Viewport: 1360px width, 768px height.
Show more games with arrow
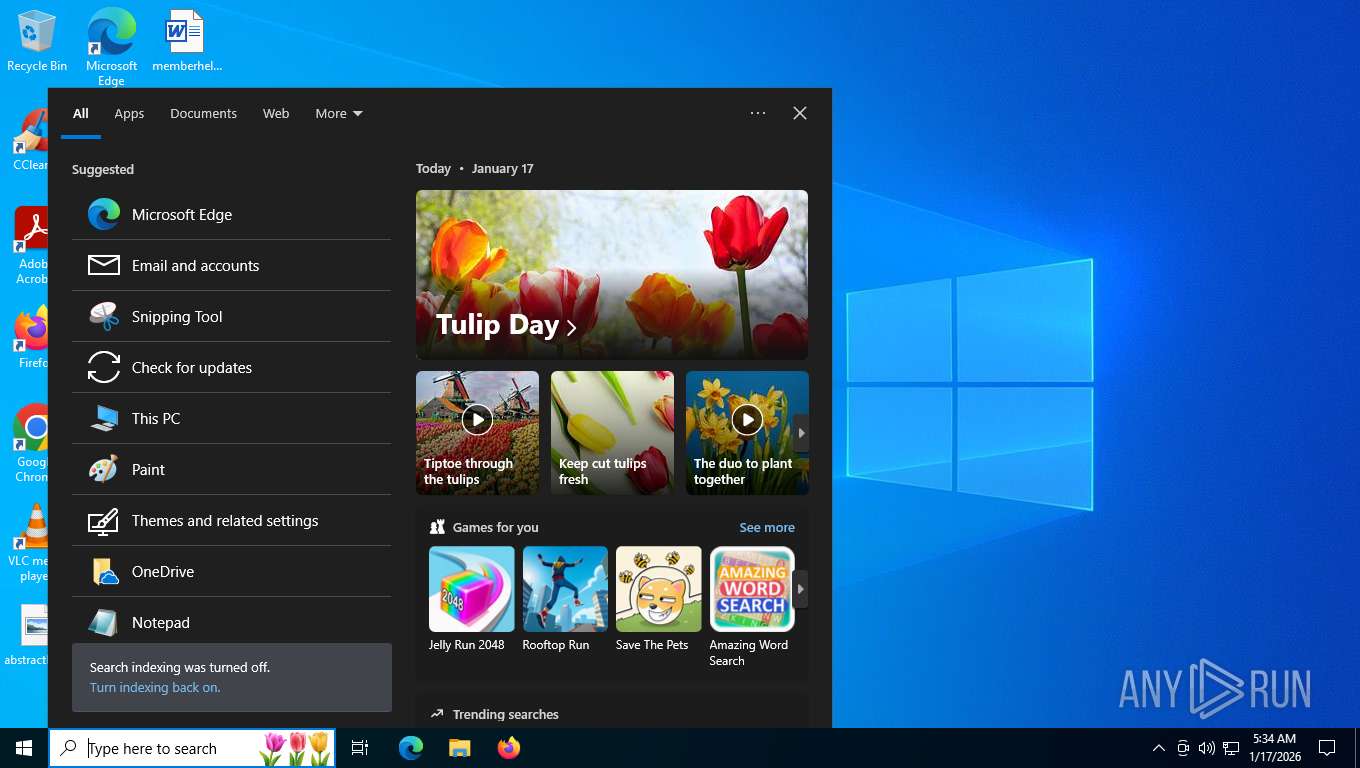[800, 589]
